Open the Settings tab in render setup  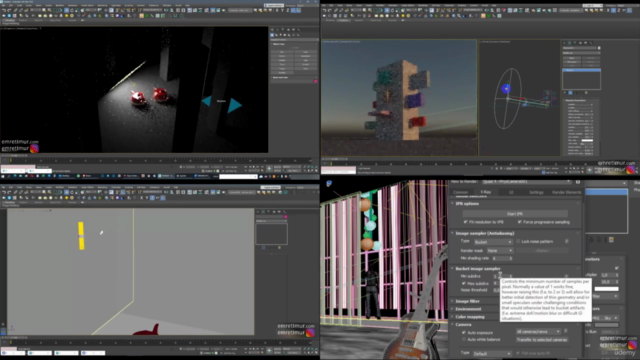pos(536,192)
